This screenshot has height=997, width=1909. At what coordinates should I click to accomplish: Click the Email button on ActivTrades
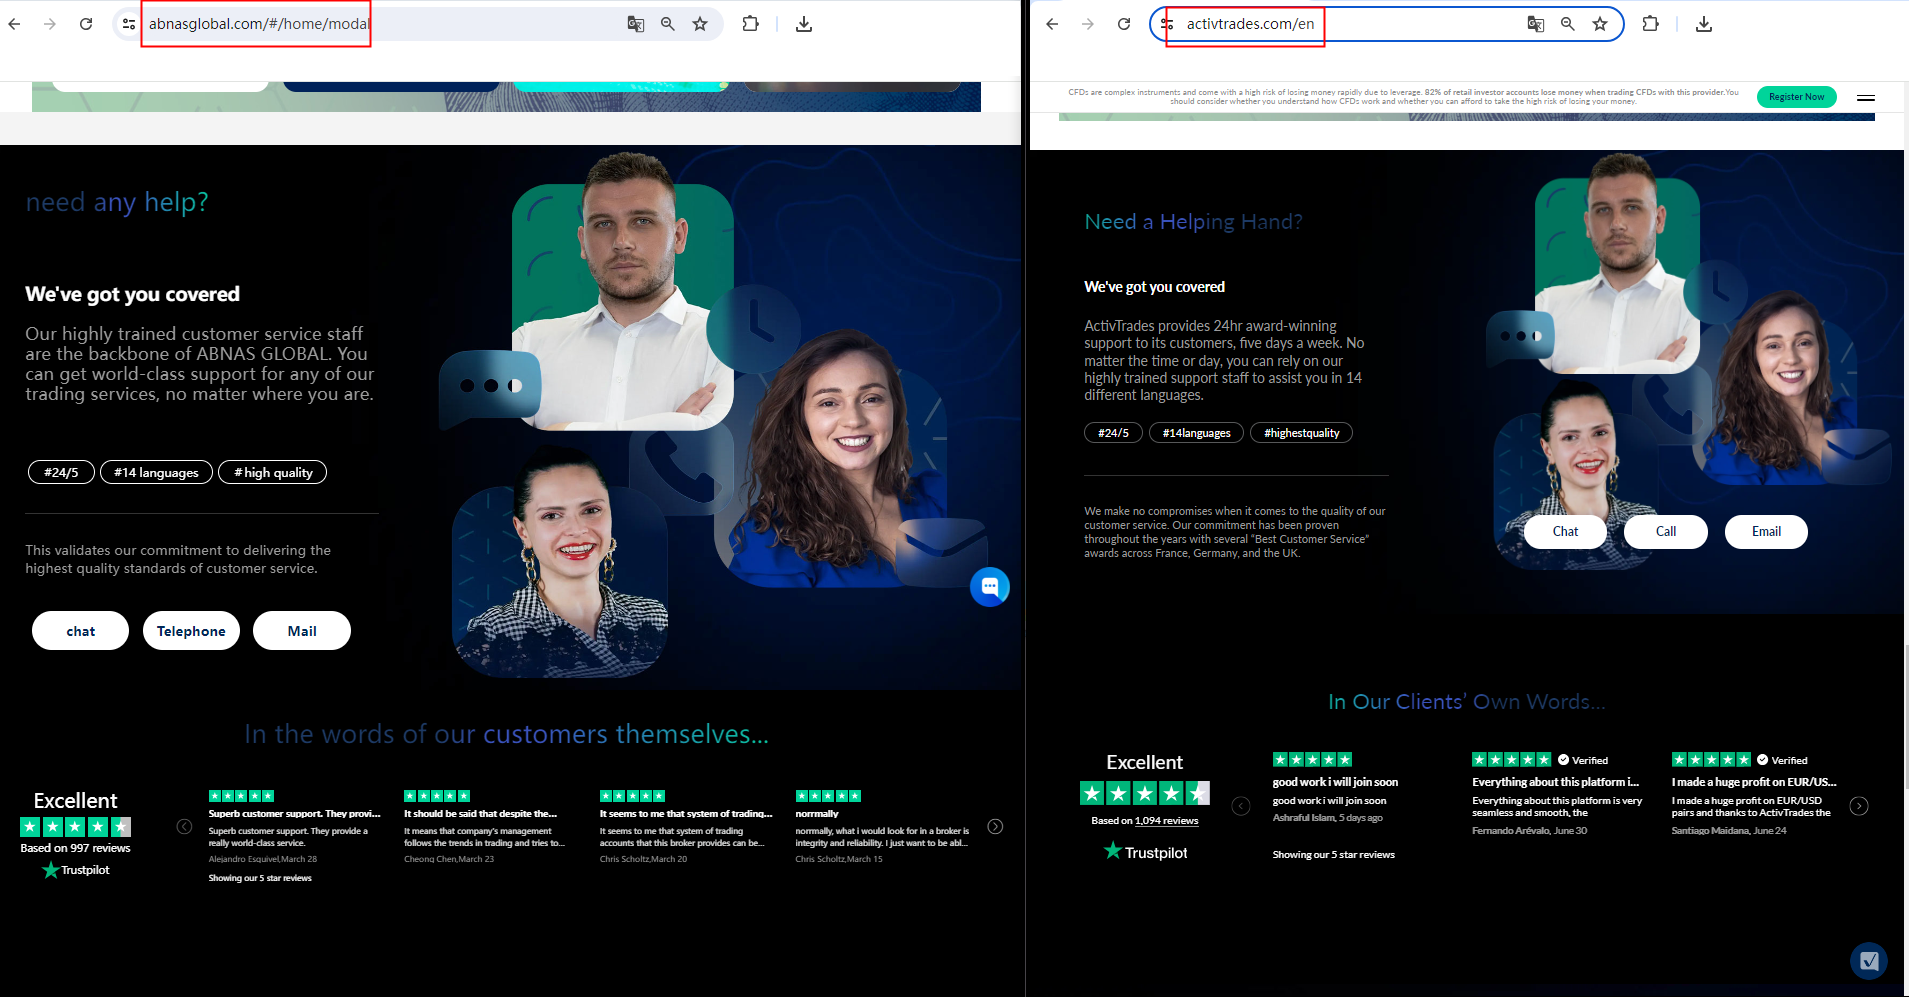pyautogui.click(x=1766, y=532)
